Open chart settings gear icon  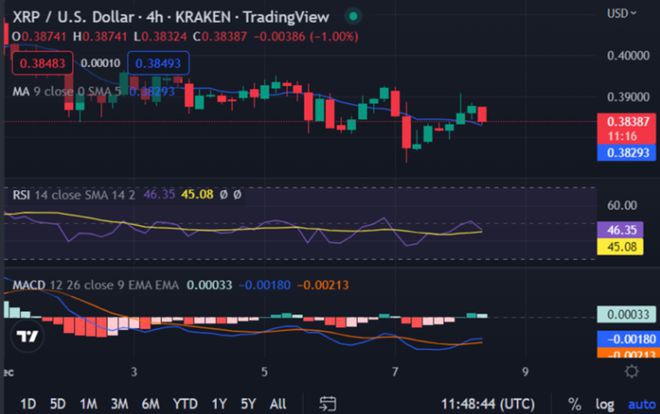[x=631, y=371]
